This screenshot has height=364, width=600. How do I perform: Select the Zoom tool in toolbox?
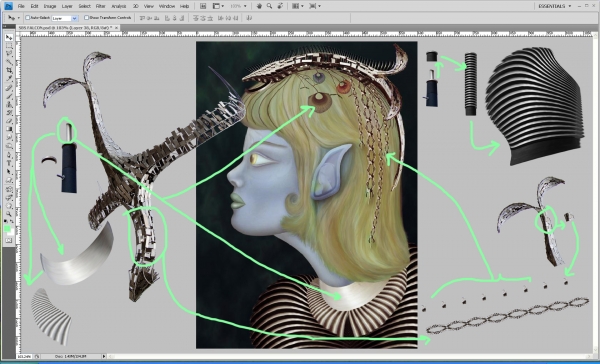9,215
